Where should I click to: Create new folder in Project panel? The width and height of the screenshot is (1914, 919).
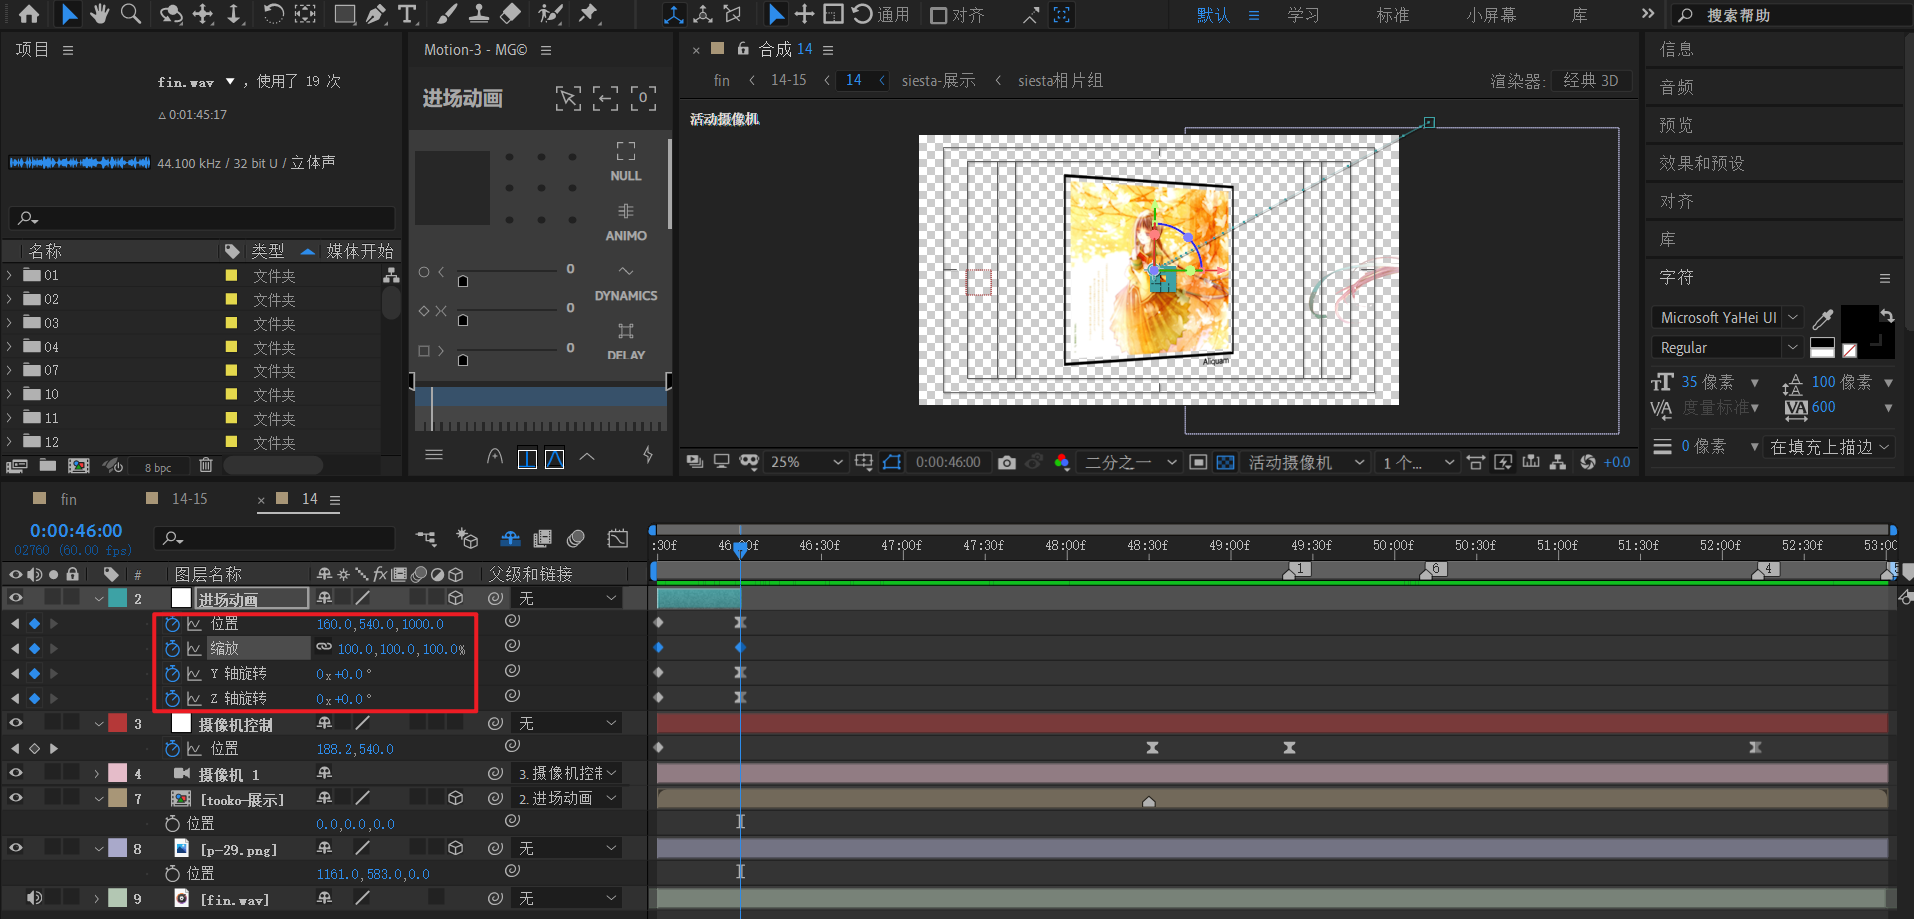tap(48, 465)
